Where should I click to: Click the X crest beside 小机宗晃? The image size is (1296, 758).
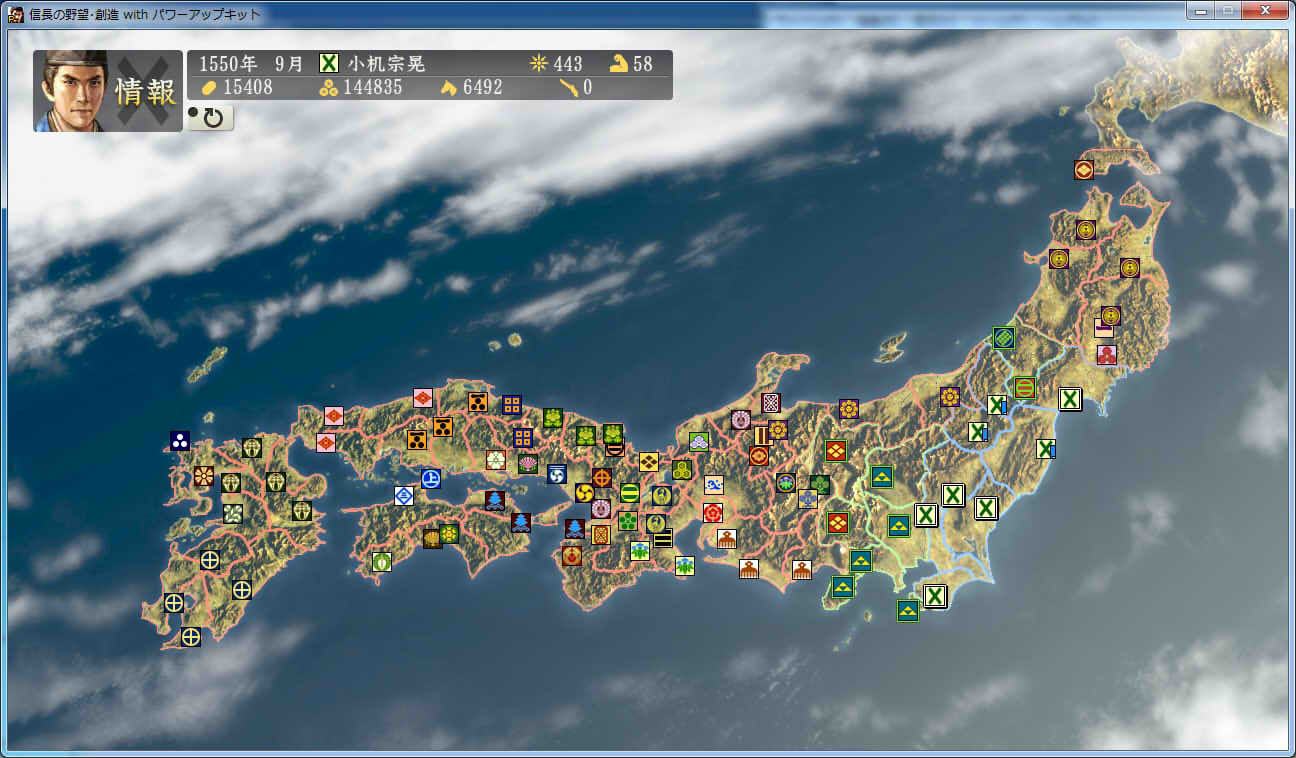click(329, 63)
